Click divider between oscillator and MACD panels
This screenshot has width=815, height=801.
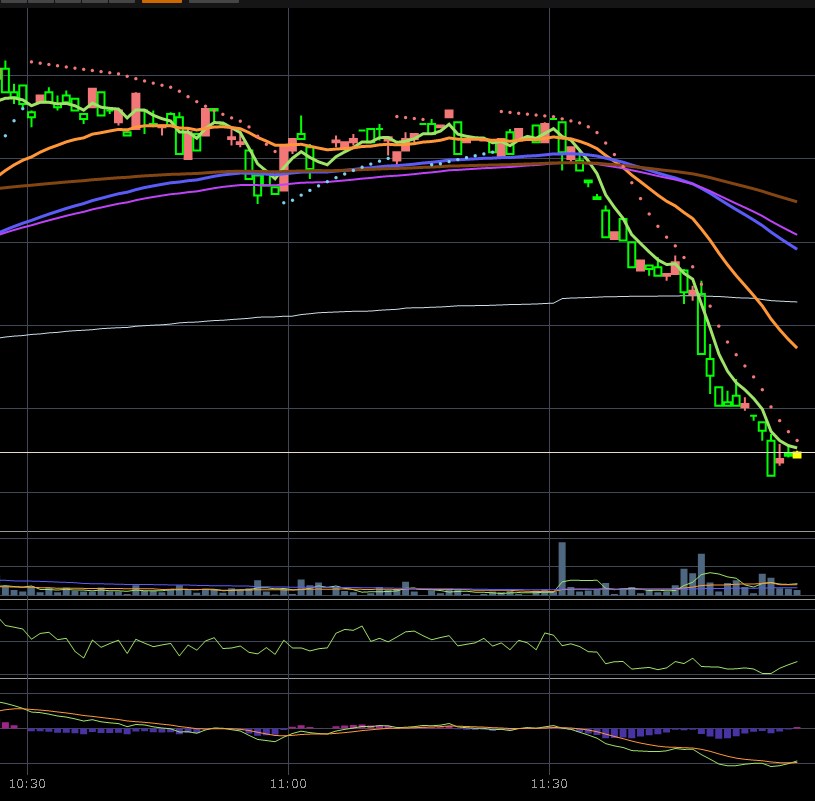[x=400, y=678]
